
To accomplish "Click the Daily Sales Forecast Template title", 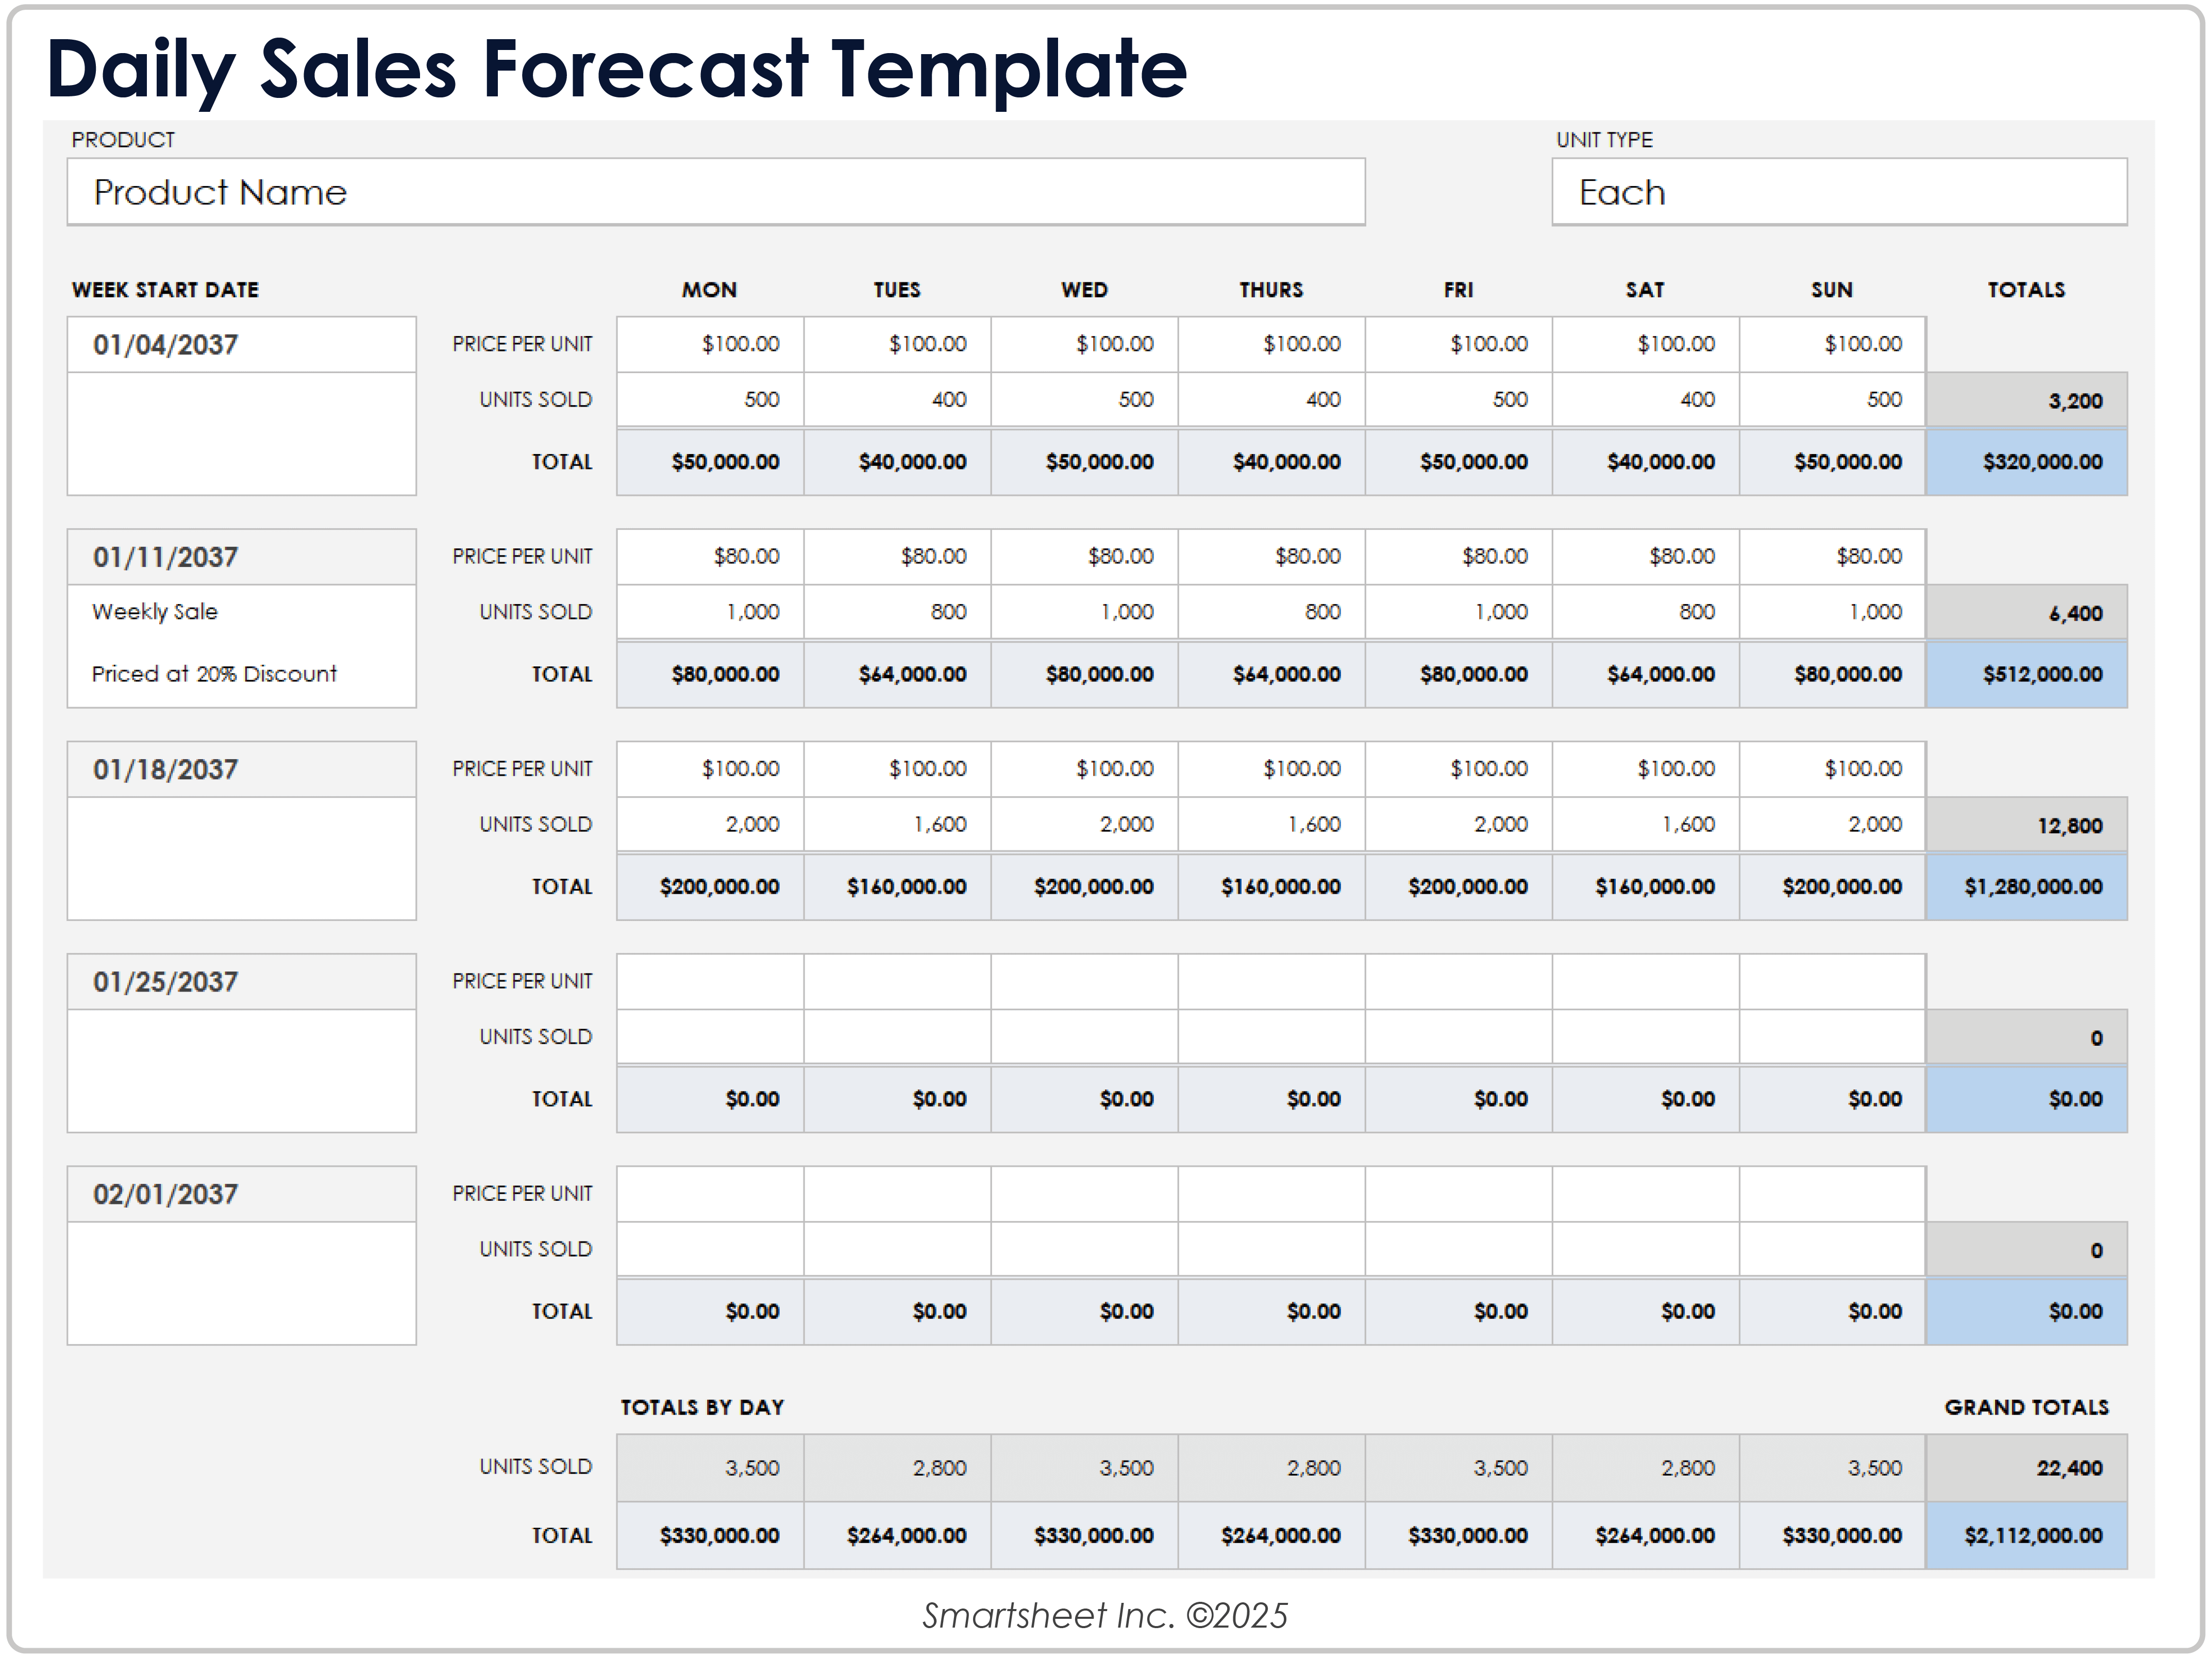I will 616,70.
